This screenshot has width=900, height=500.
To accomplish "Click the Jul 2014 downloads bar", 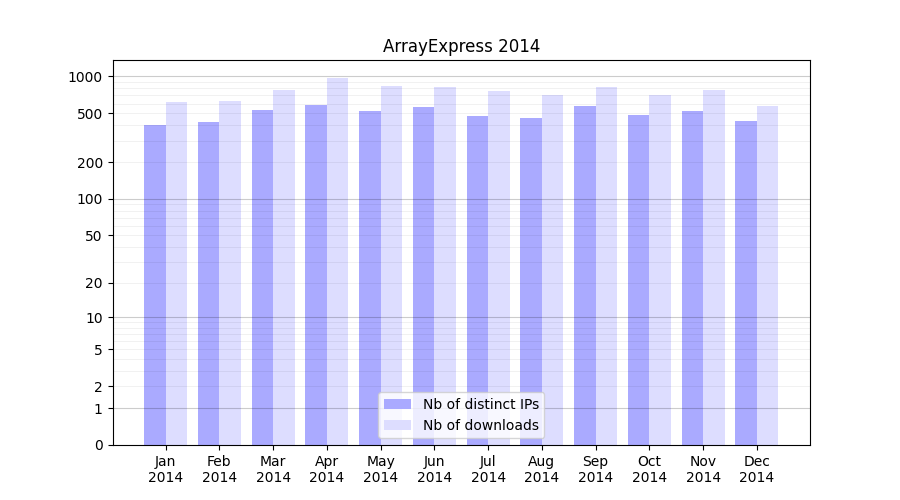I will click(499, 268).
